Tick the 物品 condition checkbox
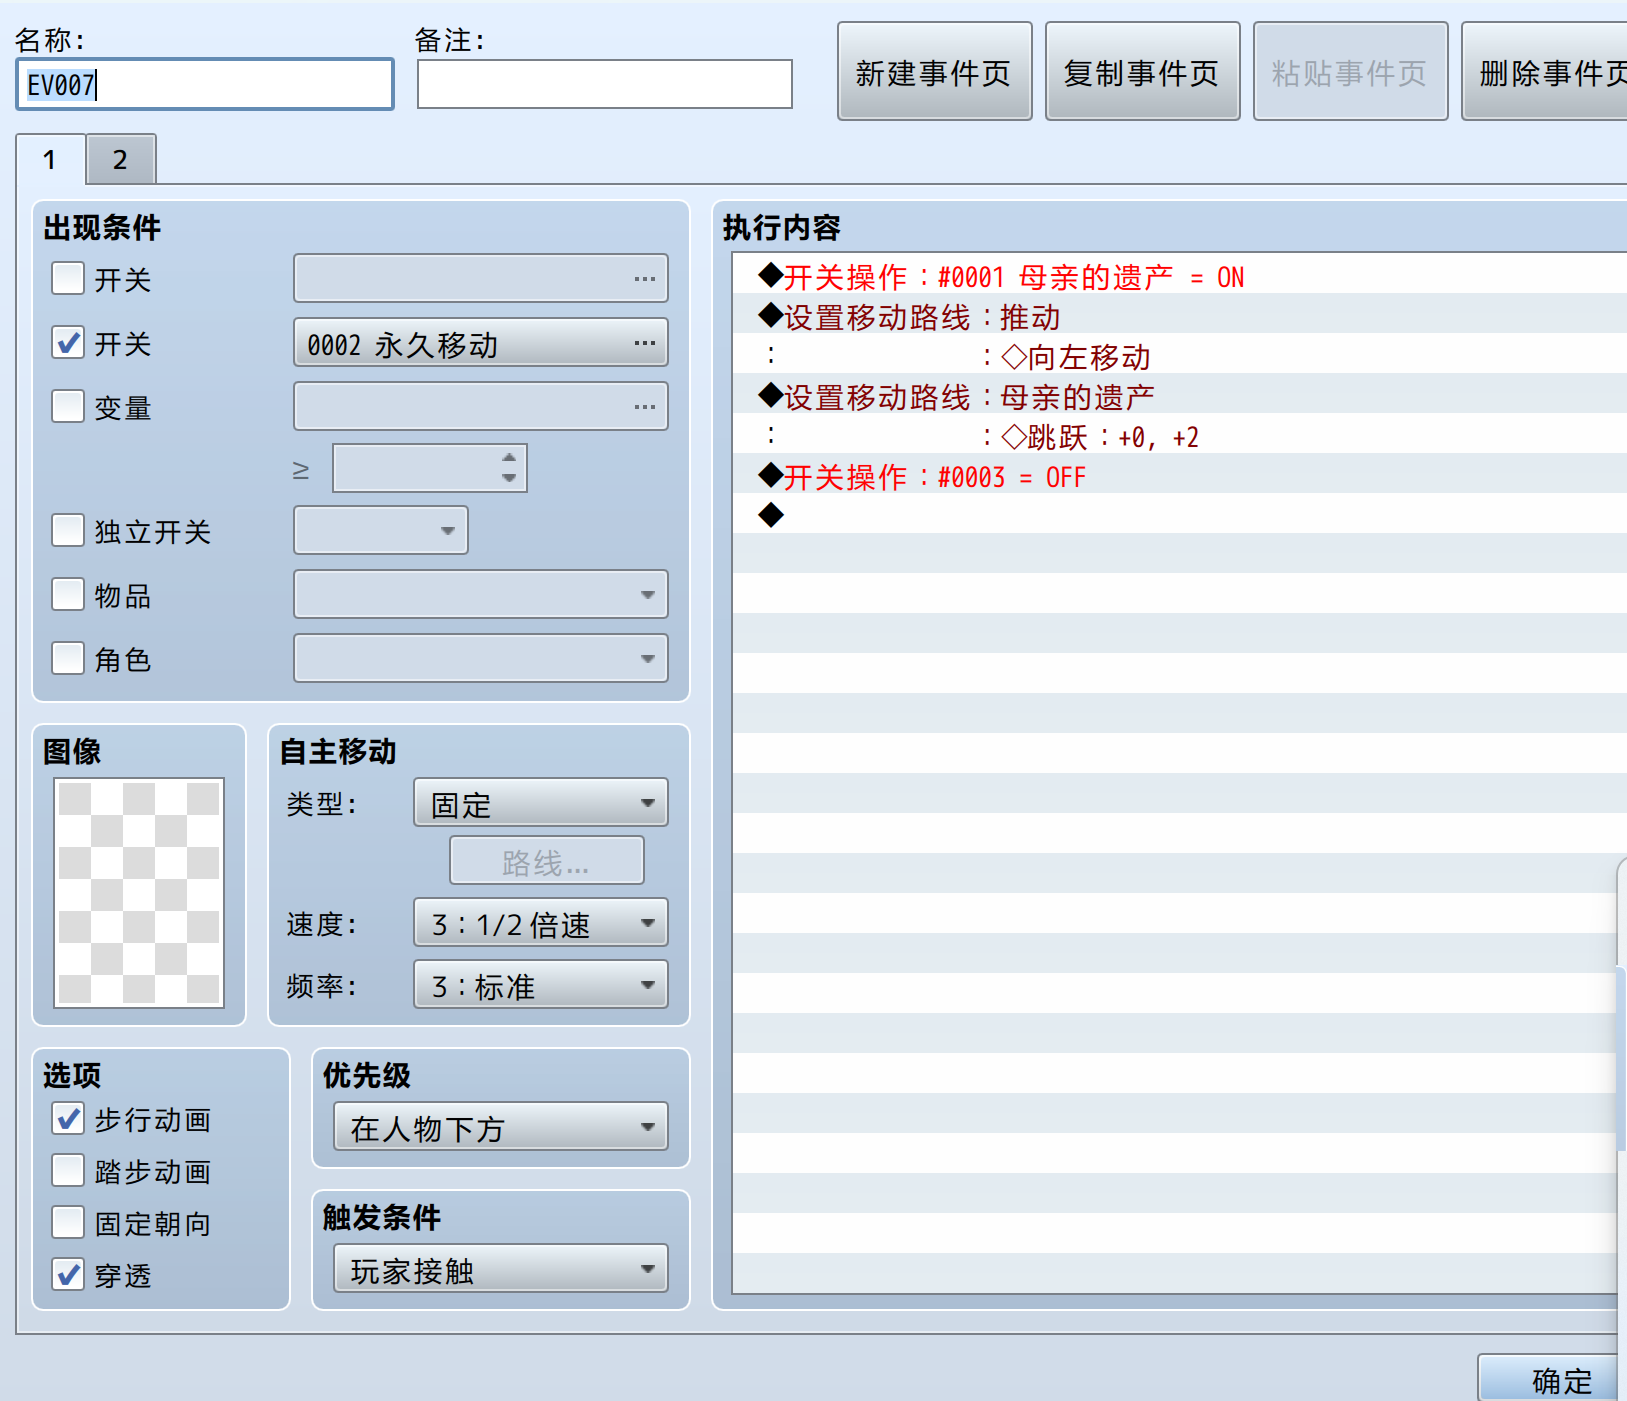 [68, 594]
